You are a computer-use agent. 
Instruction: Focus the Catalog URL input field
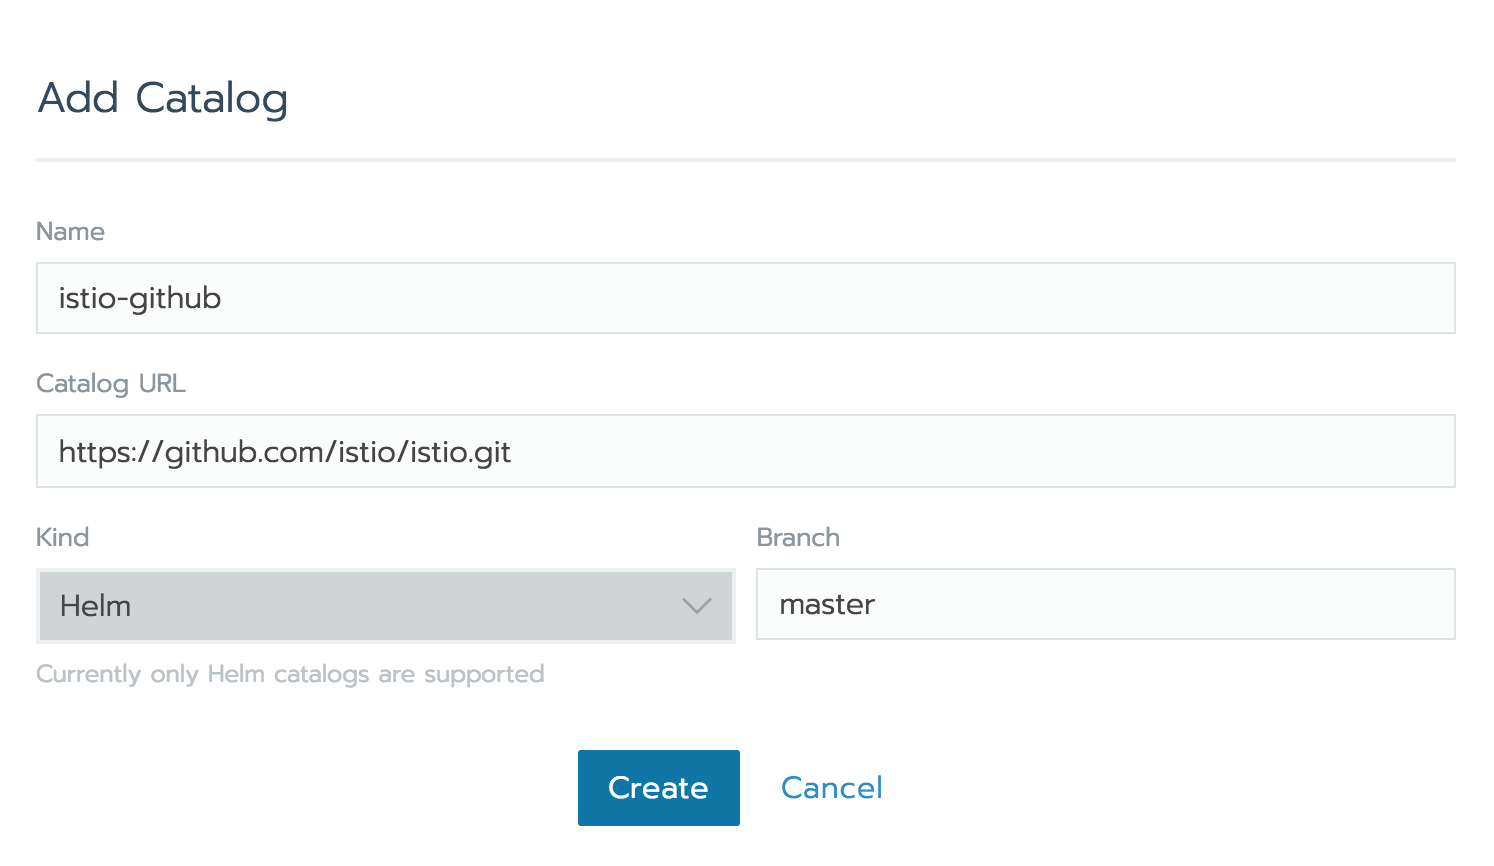(746, 451)
